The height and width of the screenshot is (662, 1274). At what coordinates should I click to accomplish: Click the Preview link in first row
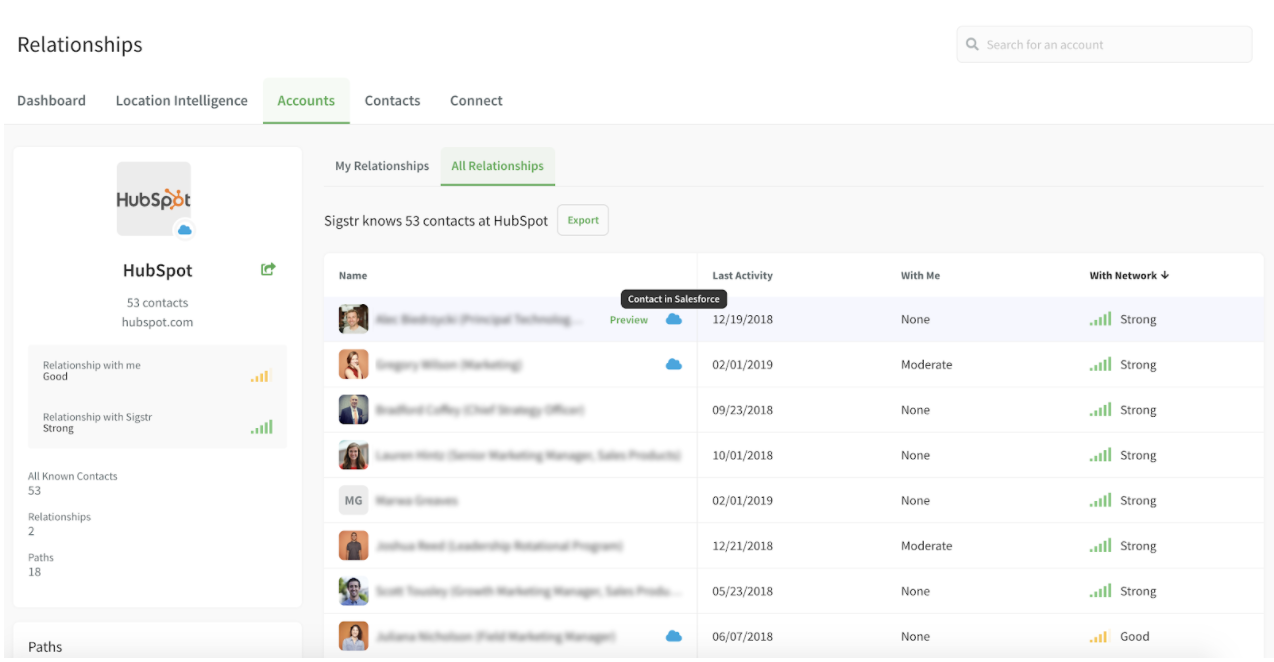(629, 320)
